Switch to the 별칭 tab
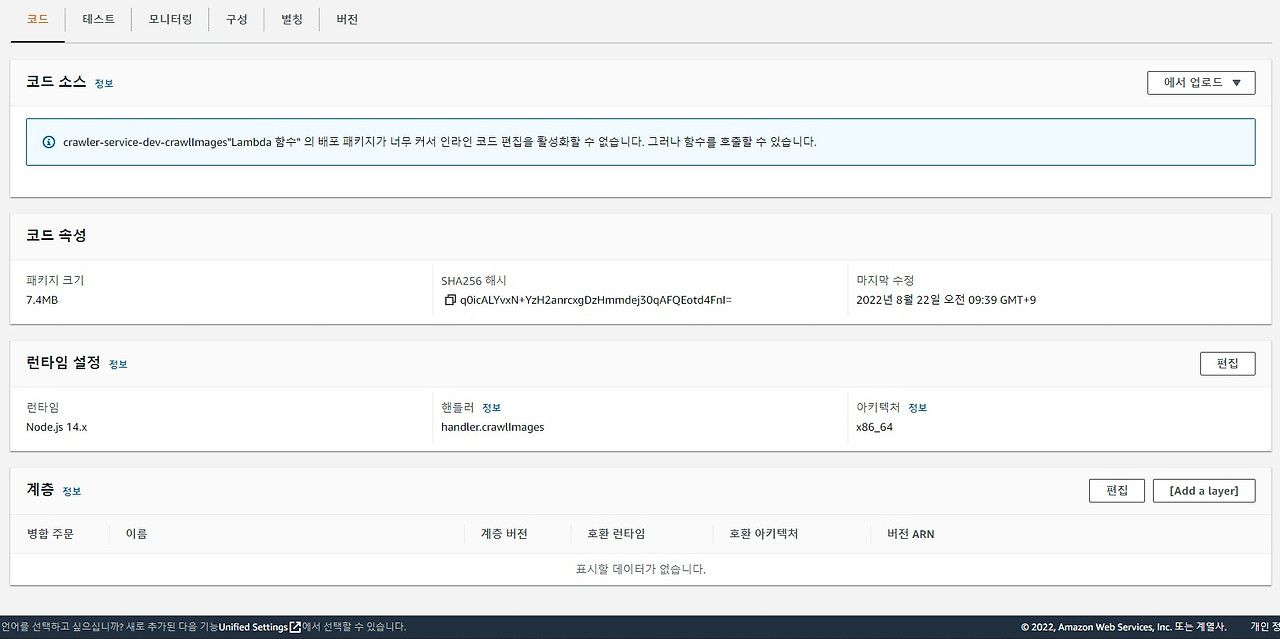 click(291, 18)
